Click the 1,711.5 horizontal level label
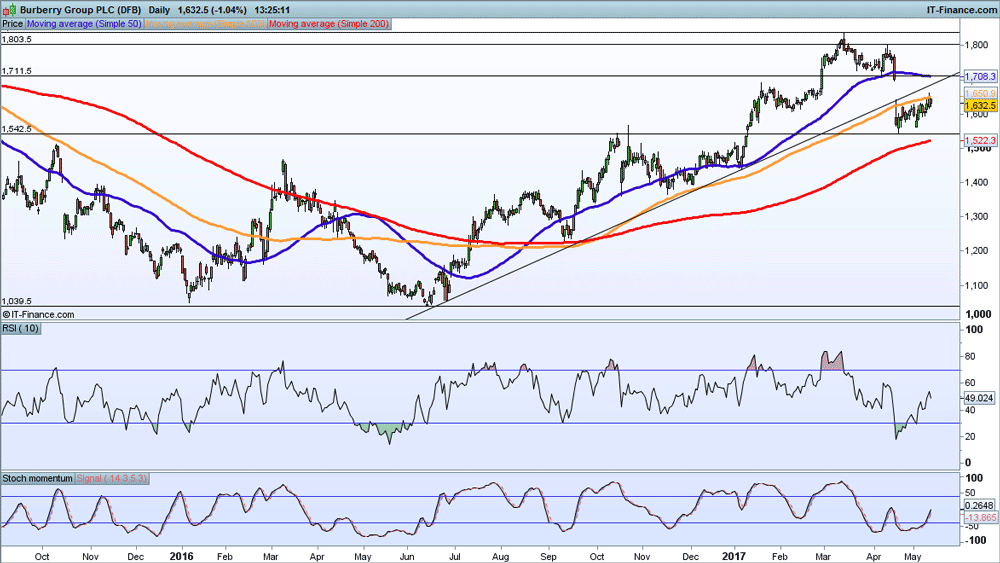The image size is (1000, 563). pos(17,71)
